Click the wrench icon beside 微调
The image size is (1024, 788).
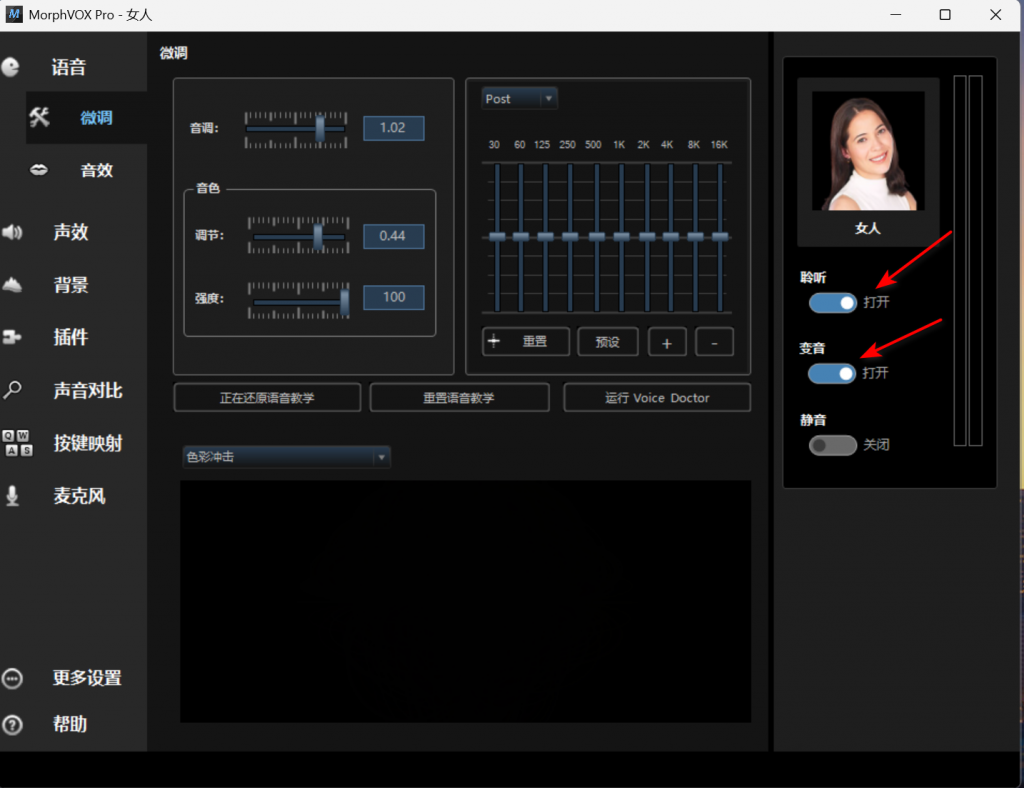pos(40,117)
